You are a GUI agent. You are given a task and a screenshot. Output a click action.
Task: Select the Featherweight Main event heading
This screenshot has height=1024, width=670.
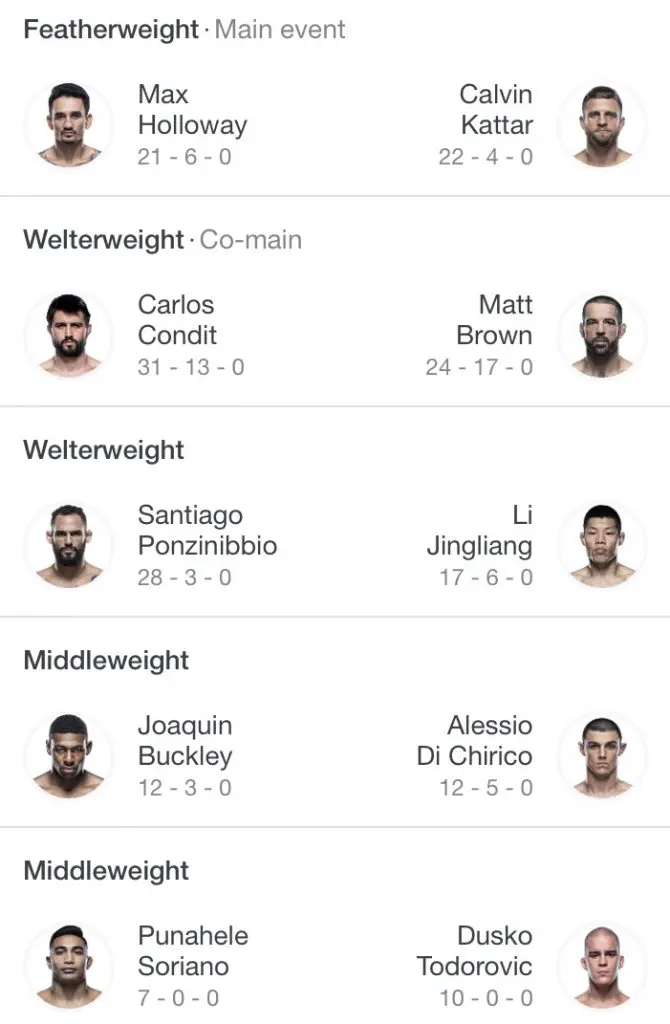point(184,30)
